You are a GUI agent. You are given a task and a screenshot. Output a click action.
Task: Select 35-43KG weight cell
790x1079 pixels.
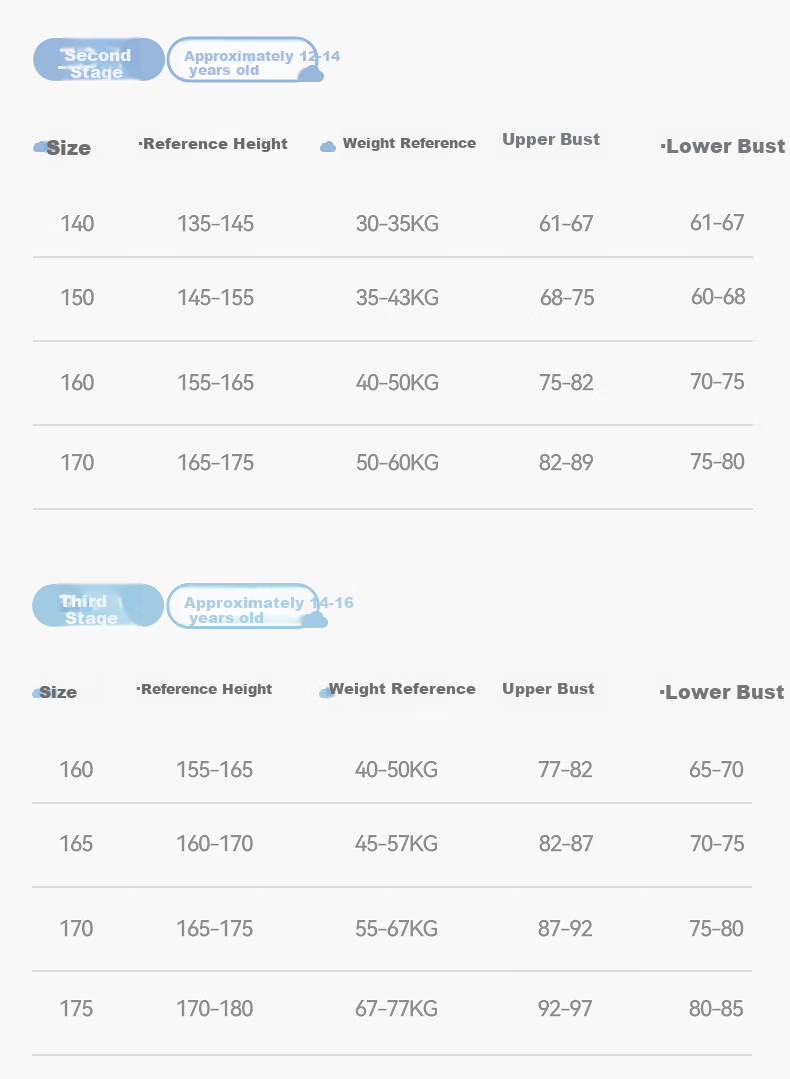[397, 297]
